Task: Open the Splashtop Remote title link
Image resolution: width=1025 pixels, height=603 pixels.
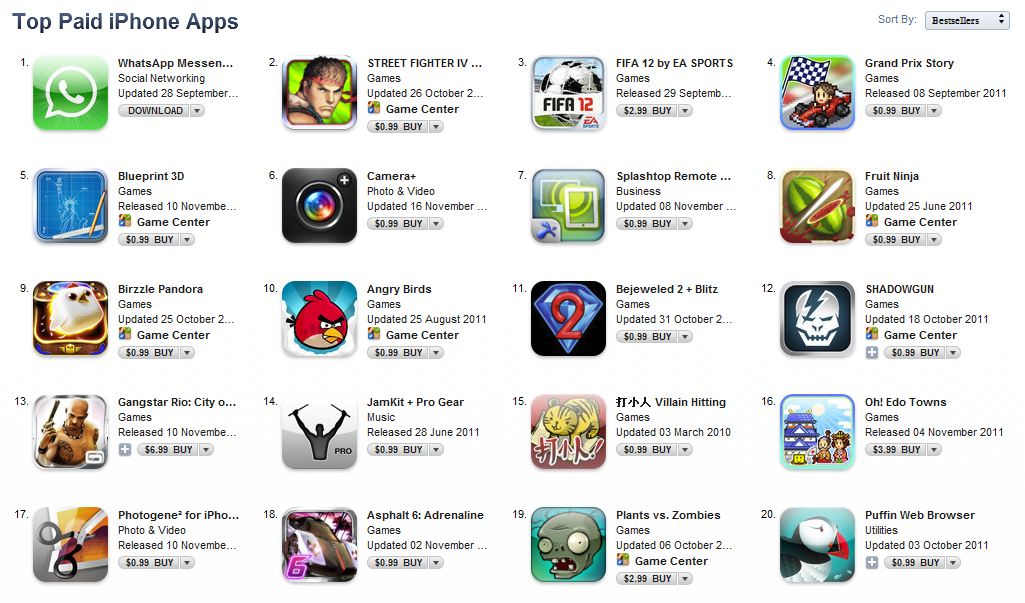Action: 673,176
